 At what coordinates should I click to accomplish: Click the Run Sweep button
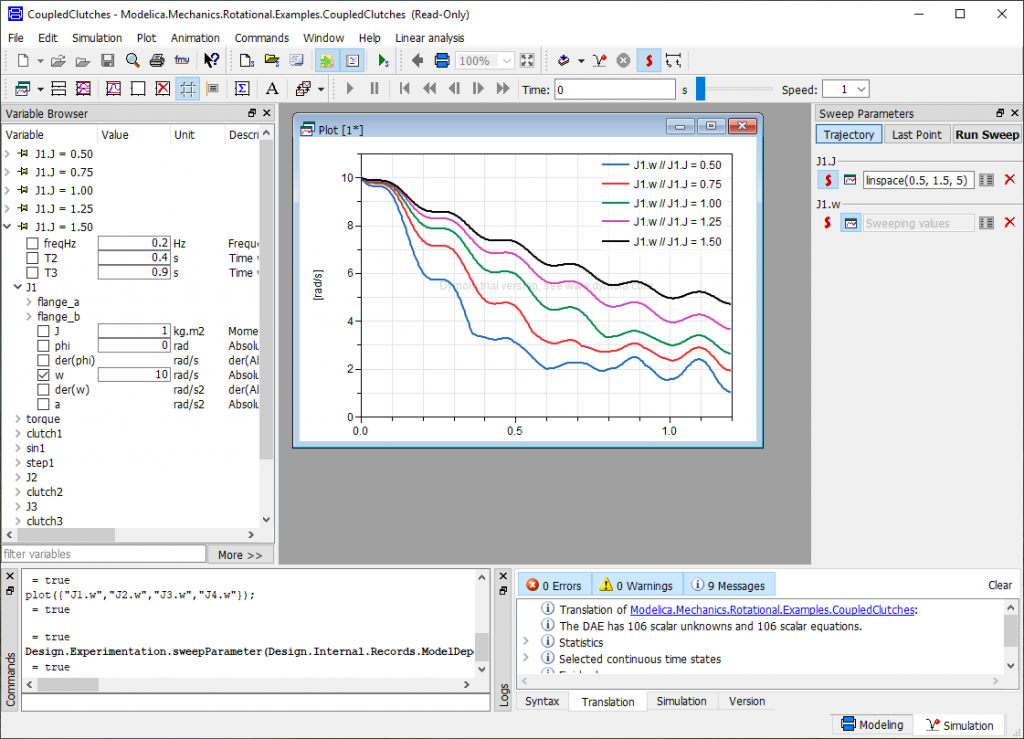(987, 134)
